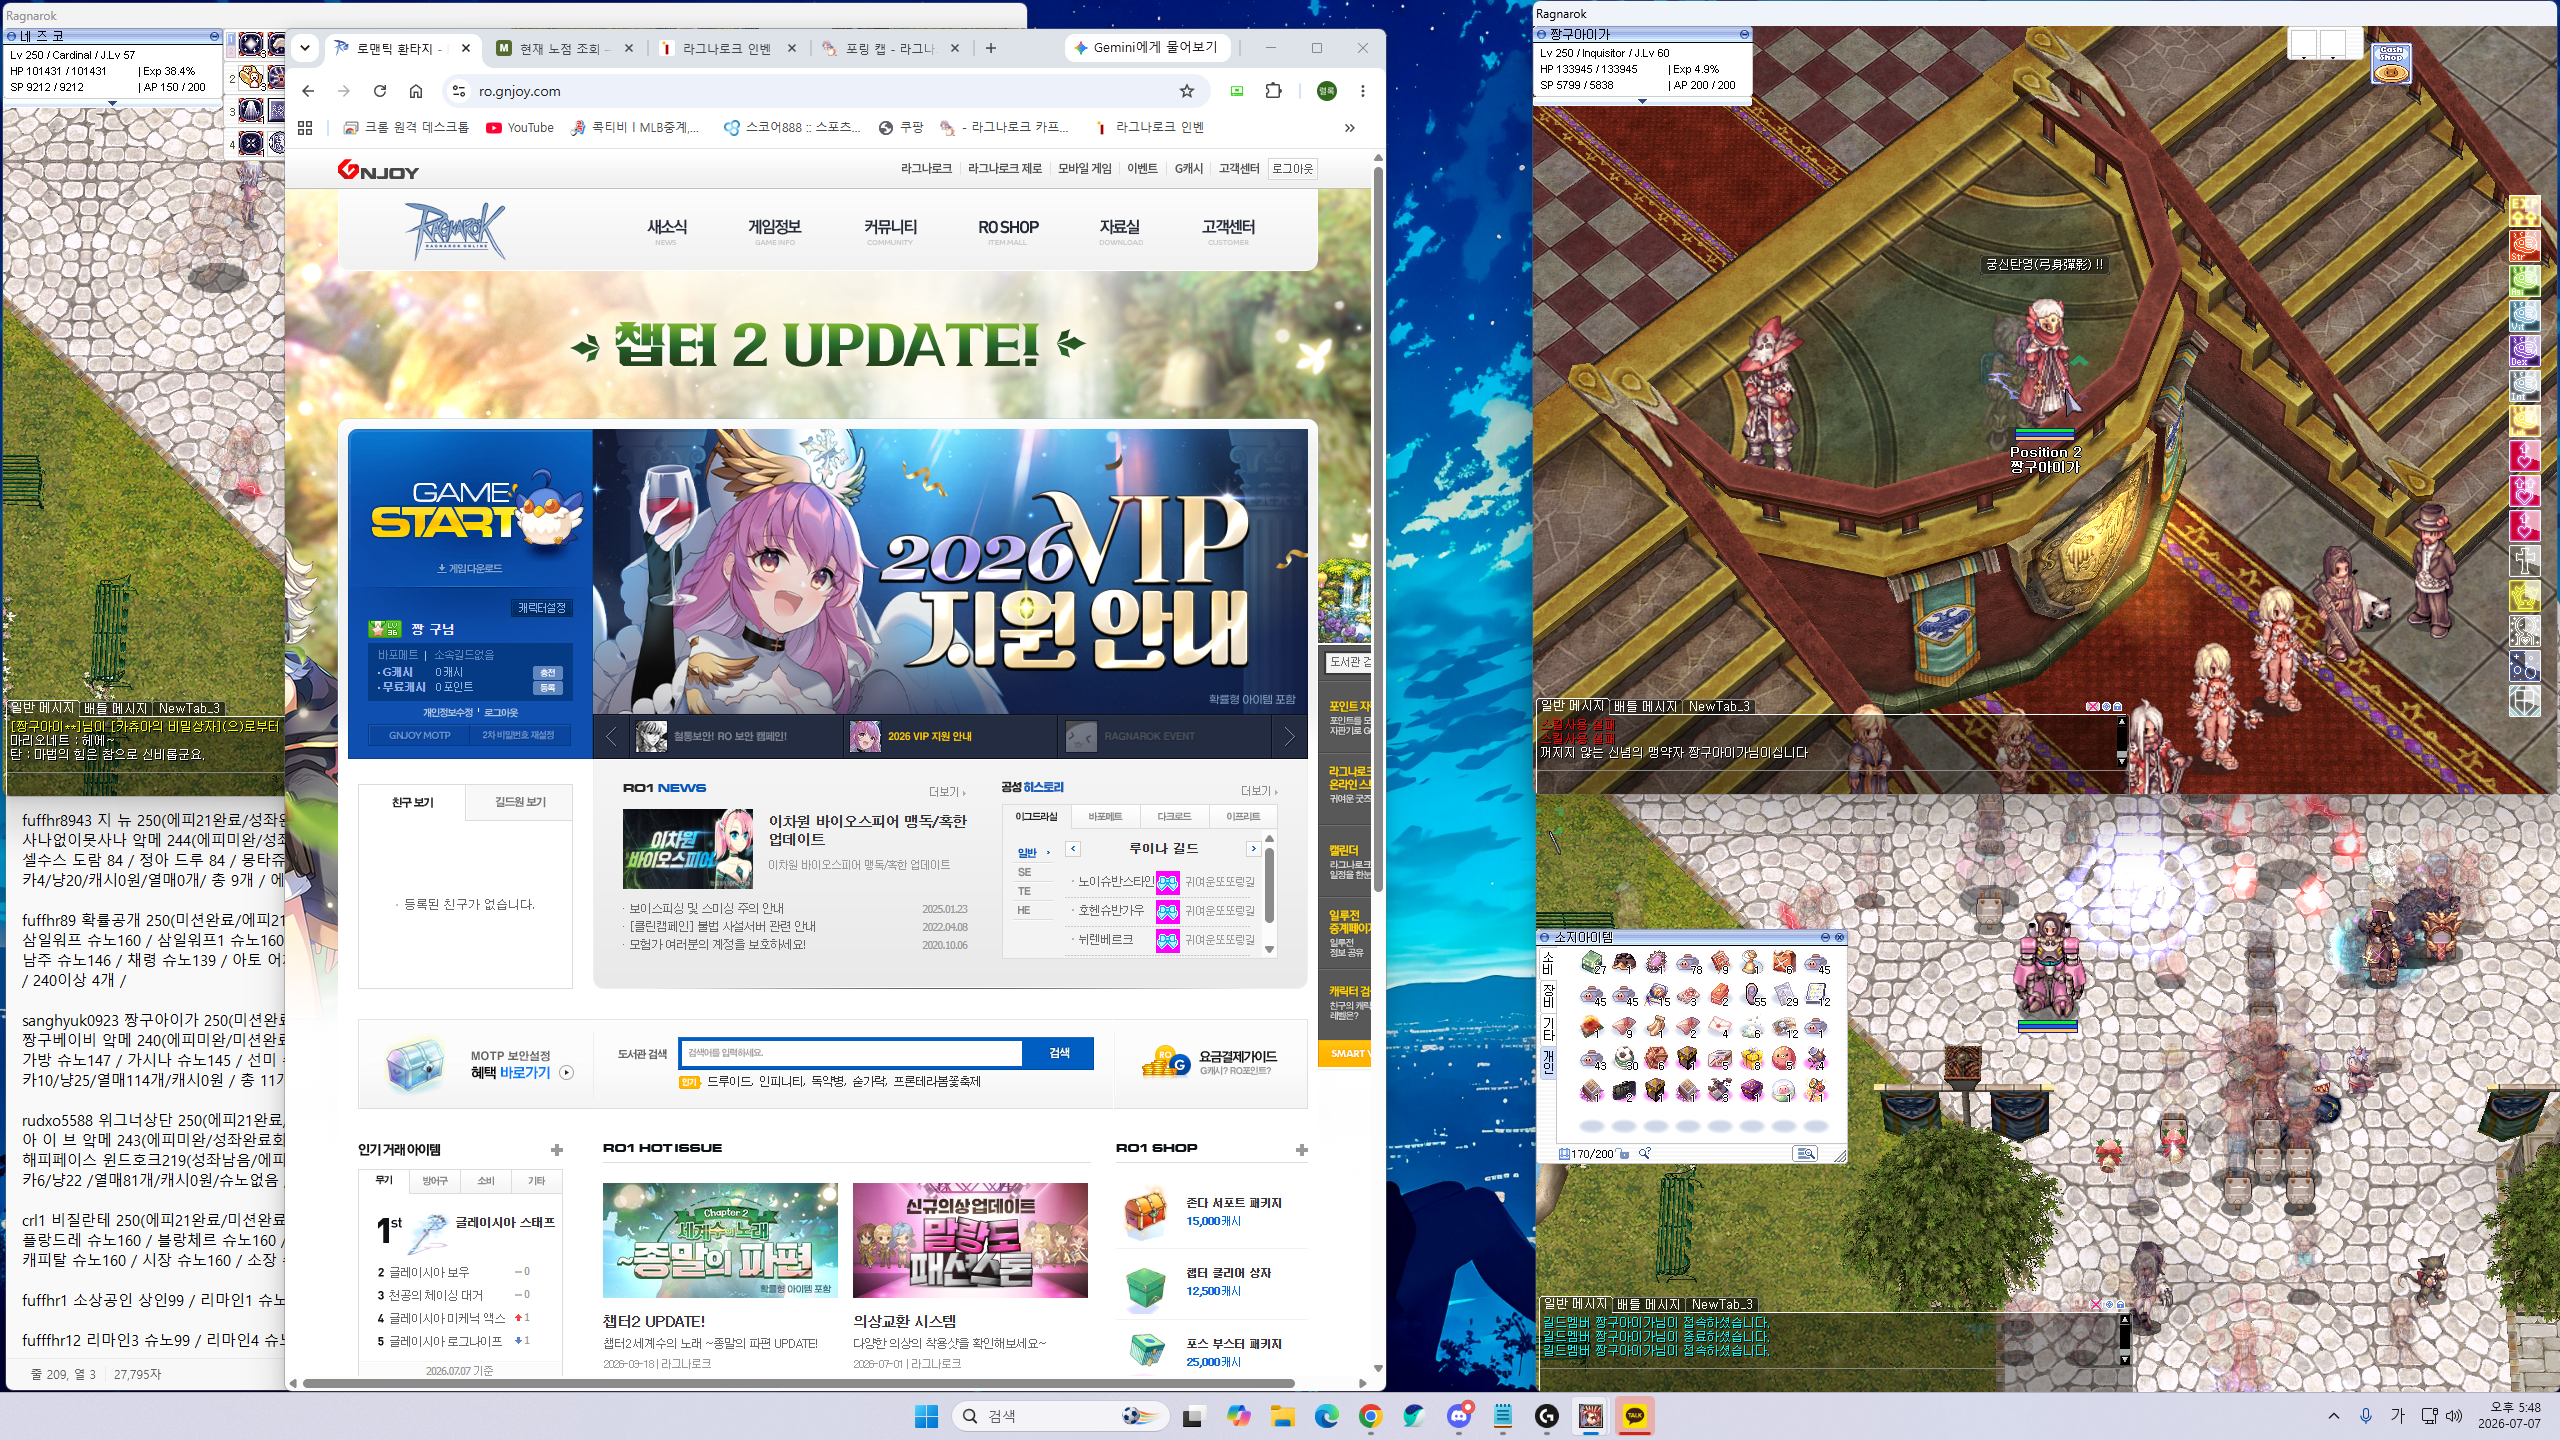Click the Int food buff icon
Screen dimensions: 2560x1440
pos(2525,386)
